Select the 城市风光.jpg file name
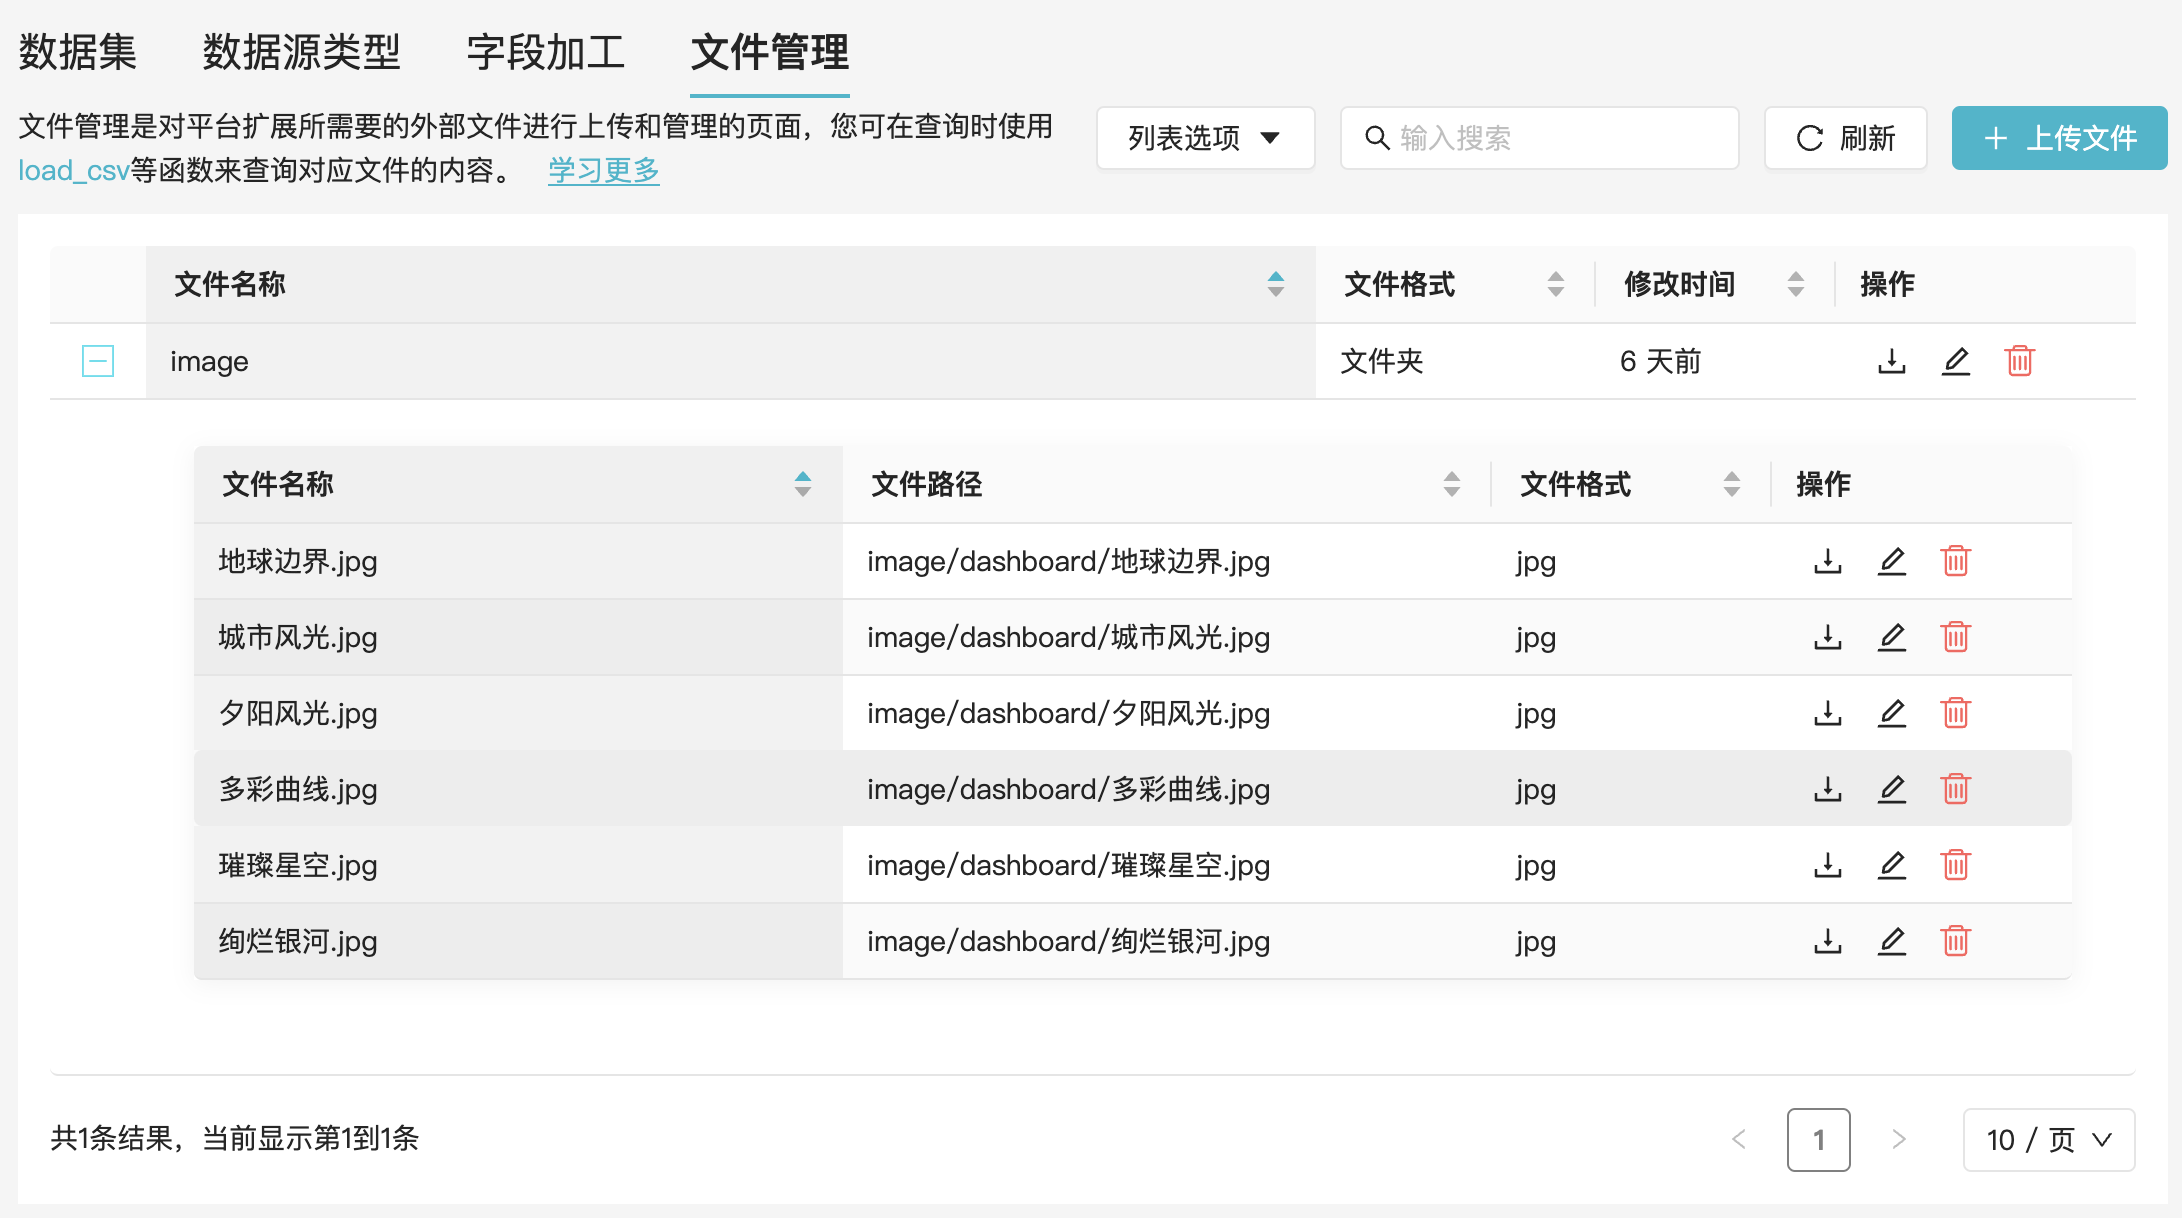The height and width of the screenshot is (1218, 2182). [298, 637]
